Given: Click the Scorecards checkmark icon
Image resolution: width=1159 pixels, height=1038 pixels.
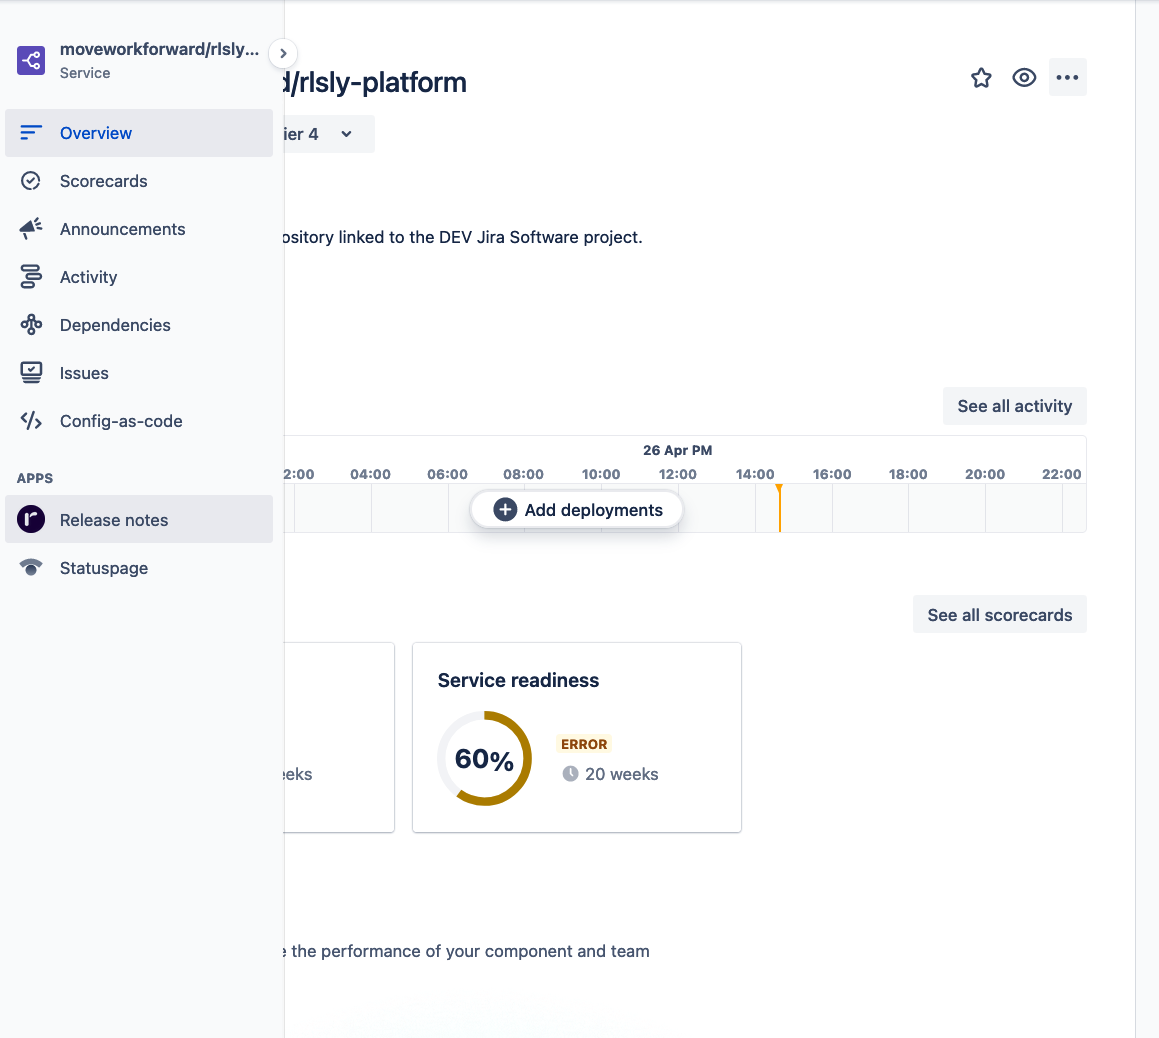Looking at the screenshot, I should point(31,181).
